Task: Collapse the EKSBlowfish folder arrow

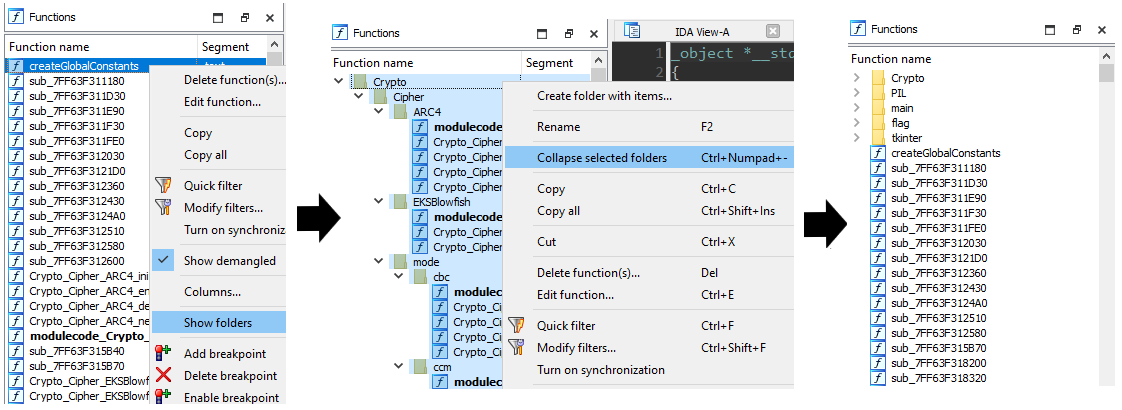Action: 379,202
